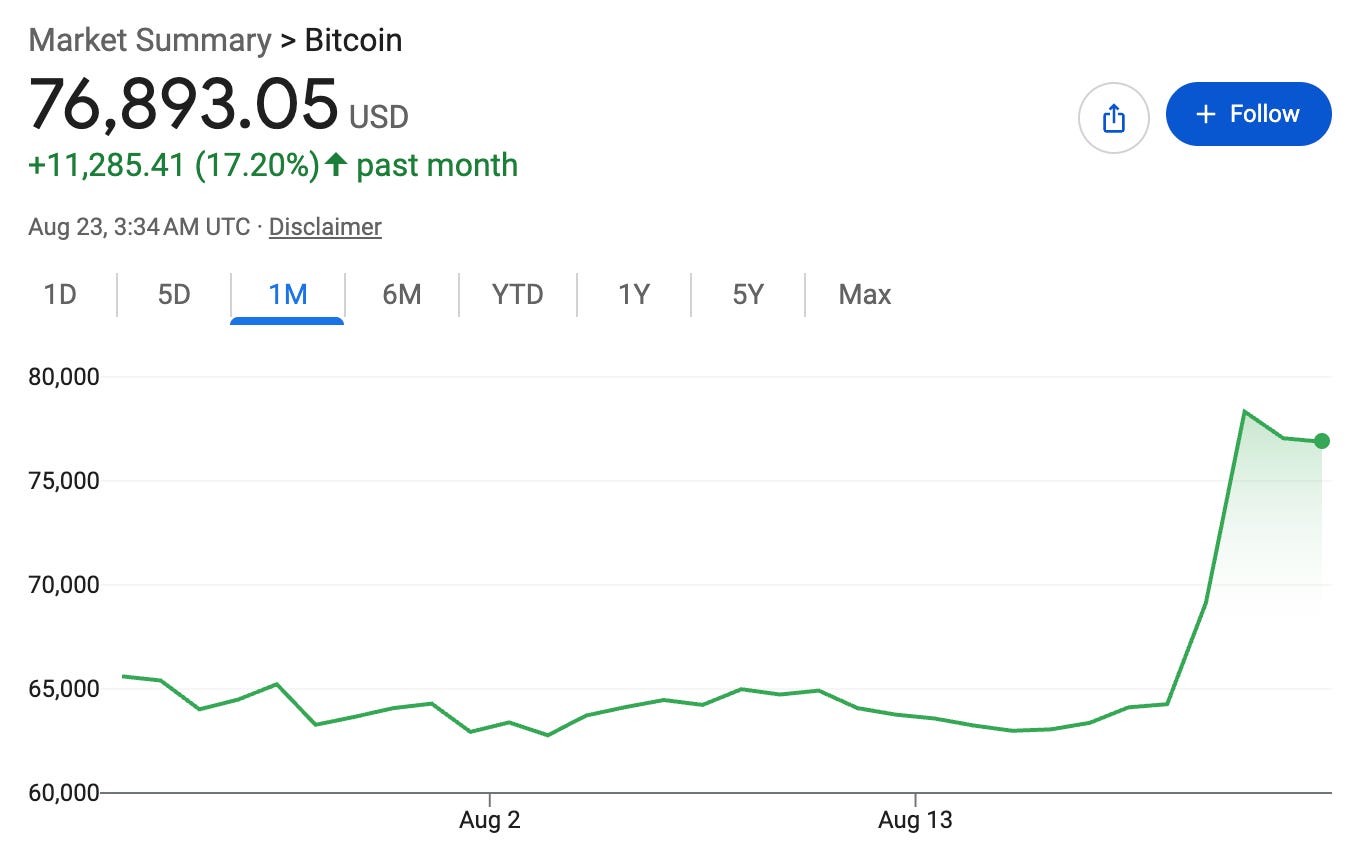
Task: Select the 1M time range tab
Action: (x=288, y=295)
